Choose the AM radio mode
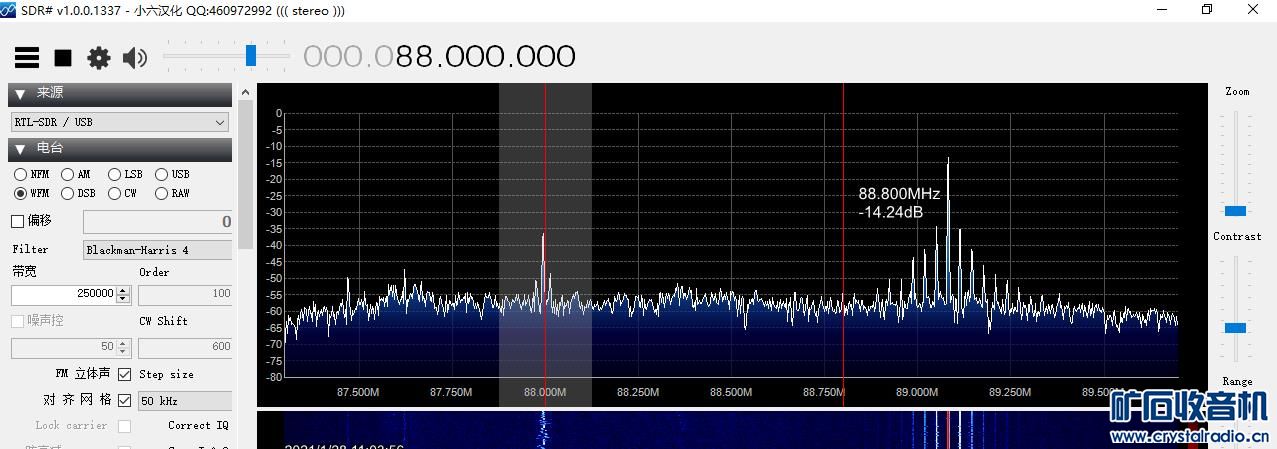The height and width of the screenshot is (449, 1277). (67, 174)
